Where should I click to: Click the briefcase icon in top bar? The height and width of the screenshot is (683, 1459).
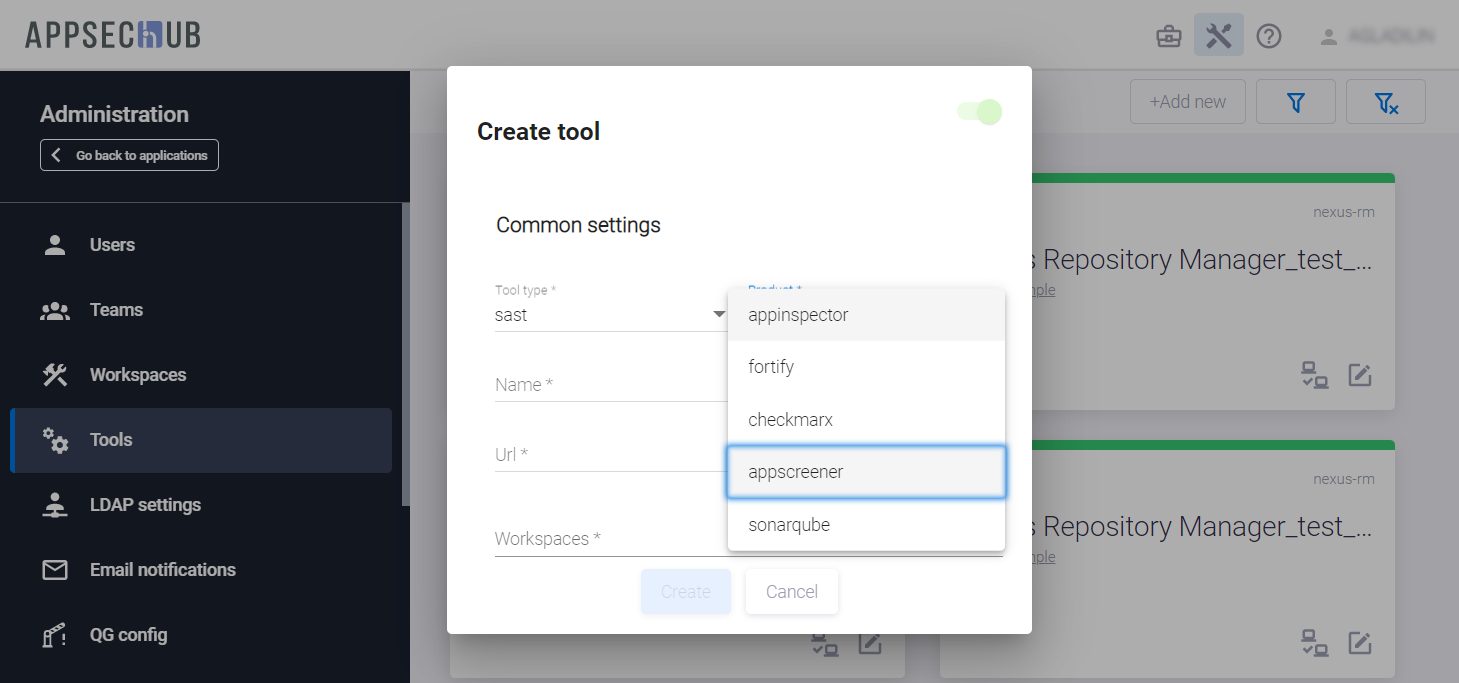(x=1168, y=37)
